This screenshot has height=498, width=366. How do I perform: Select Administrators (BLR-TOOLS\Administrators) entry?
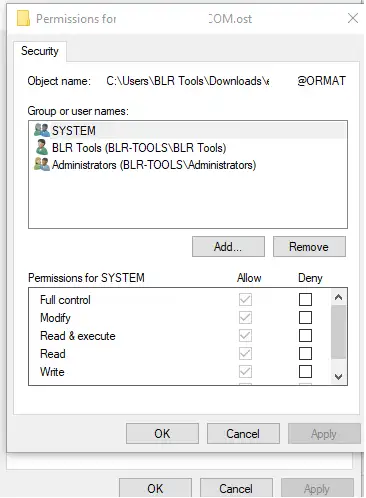188,165
